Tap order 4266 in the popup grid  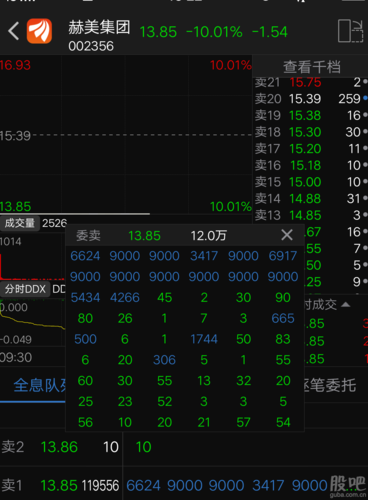[125, 297]
